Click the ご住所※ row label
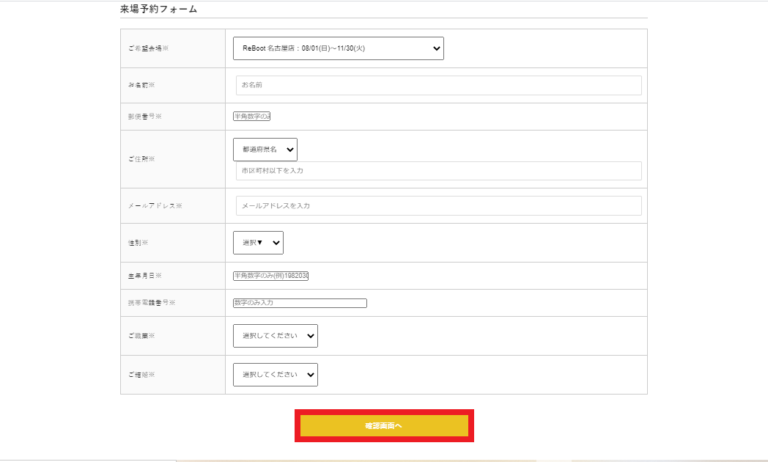 [x=141, y=159]
